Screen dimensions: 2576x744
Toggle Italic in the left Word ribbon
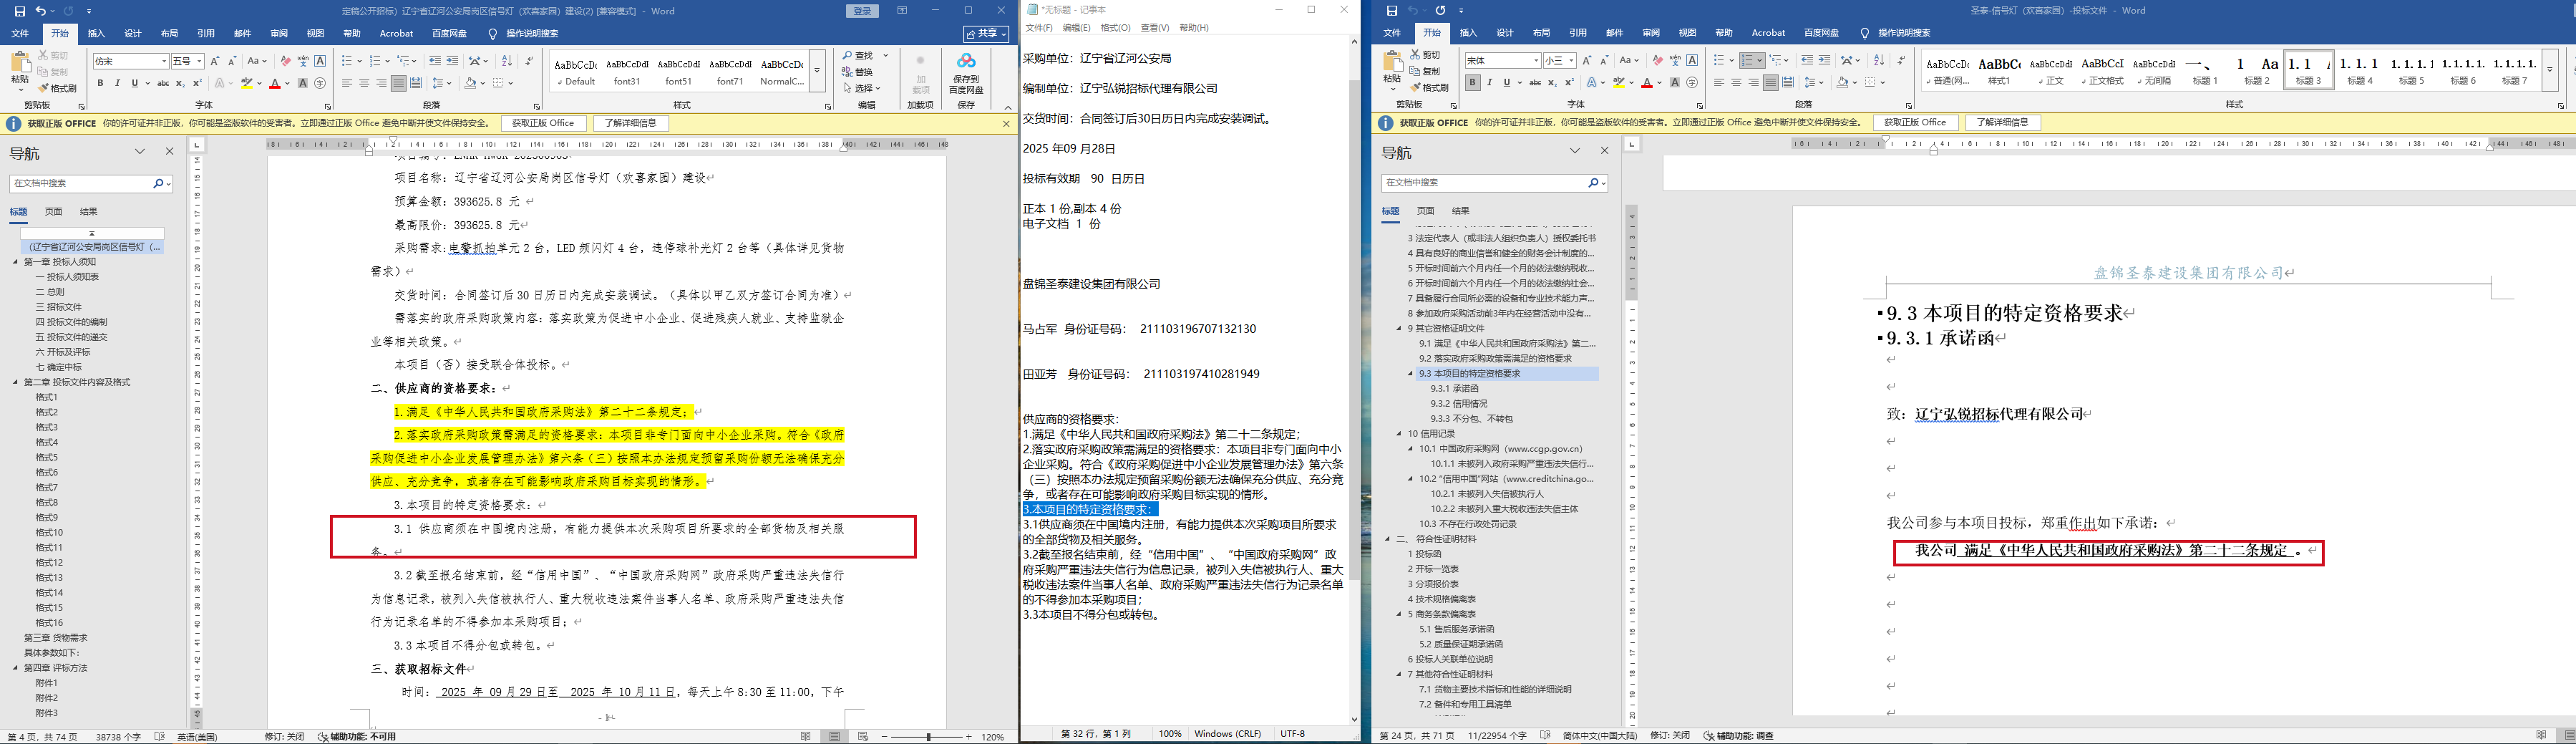tap(117, 83)
